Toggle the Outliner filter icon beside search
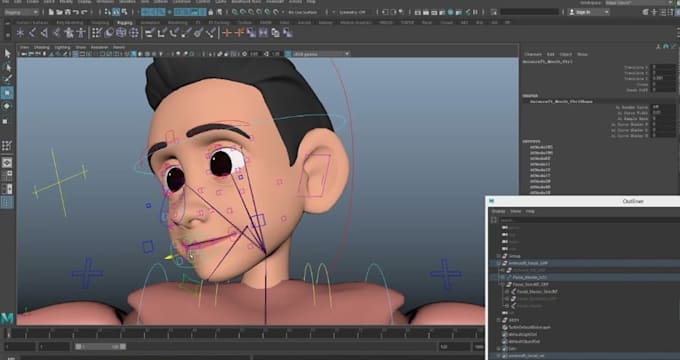Viewport: 680px width, 360px height. (494, 220)
